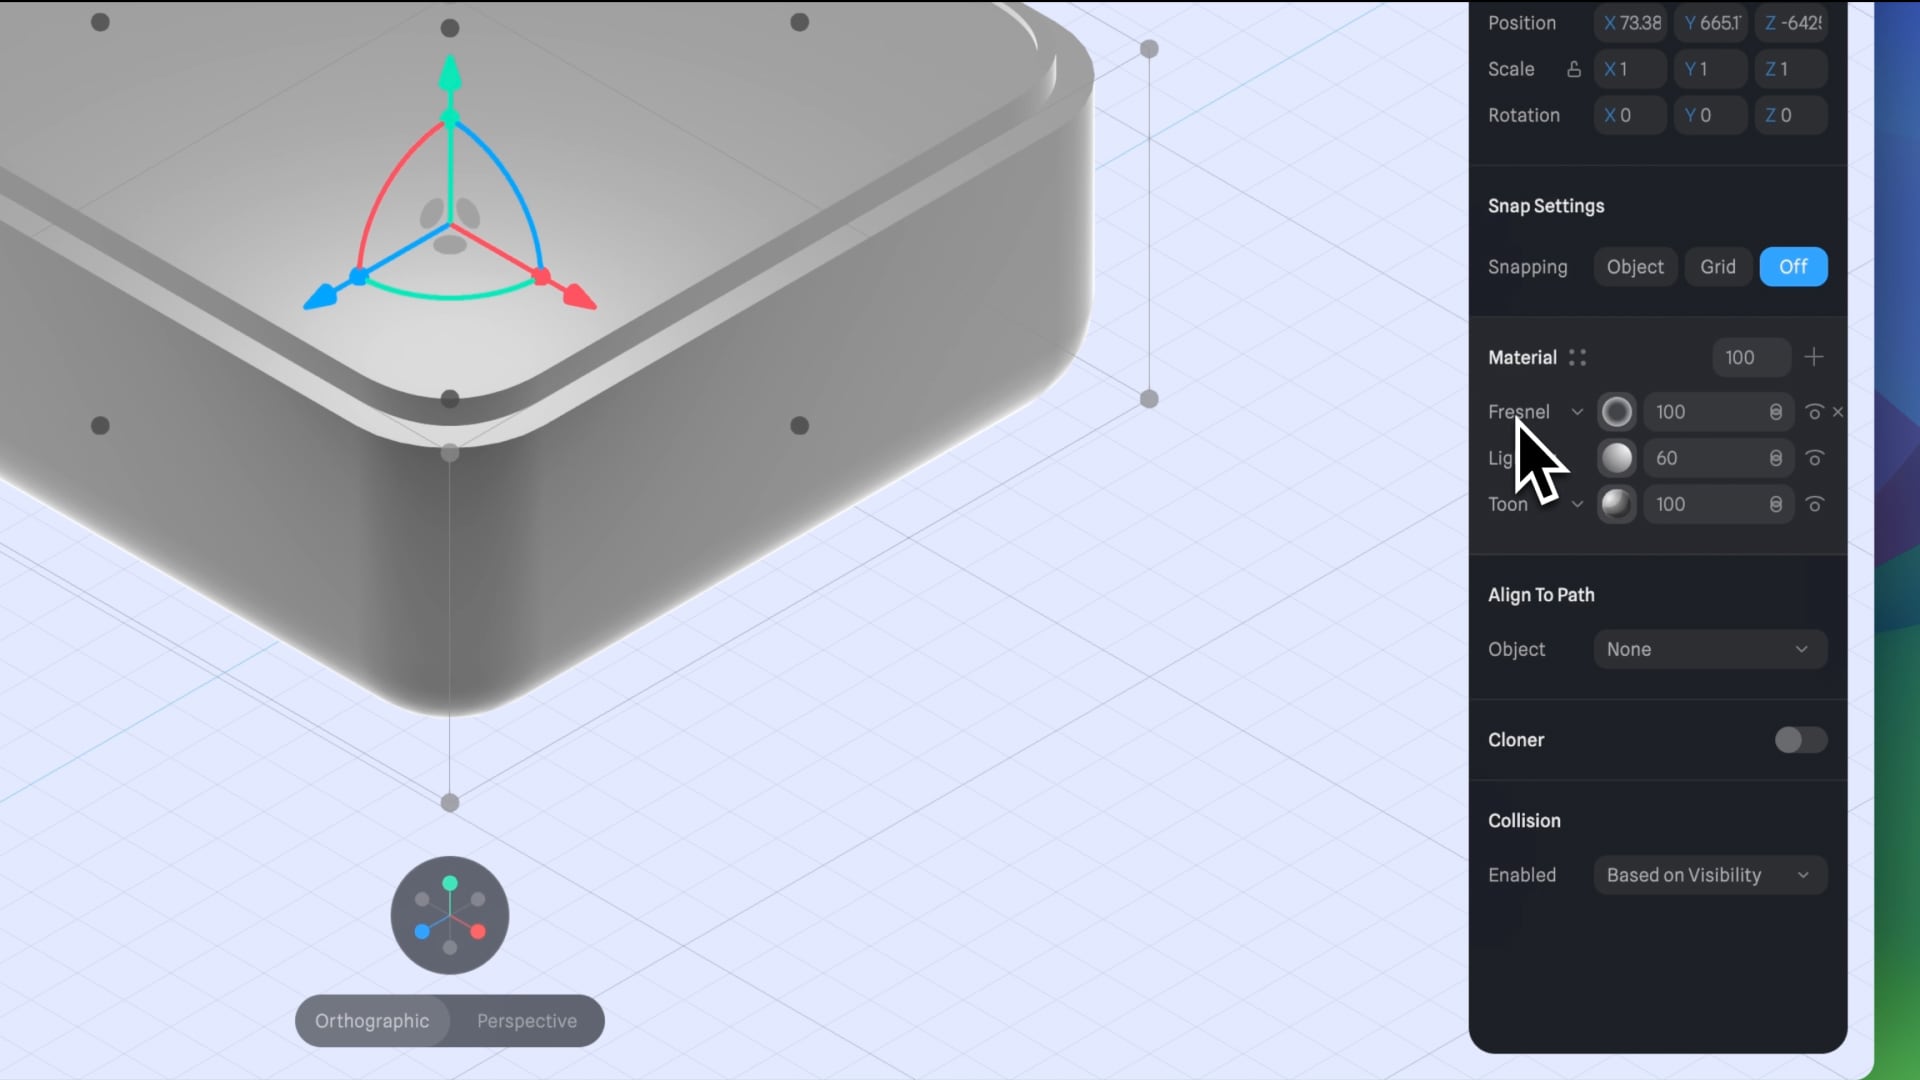Image resolution: width=1920 pixels, height=1080 pixels.
Task: Click the Material assets four-dot icon
Action: point(1577,357)
